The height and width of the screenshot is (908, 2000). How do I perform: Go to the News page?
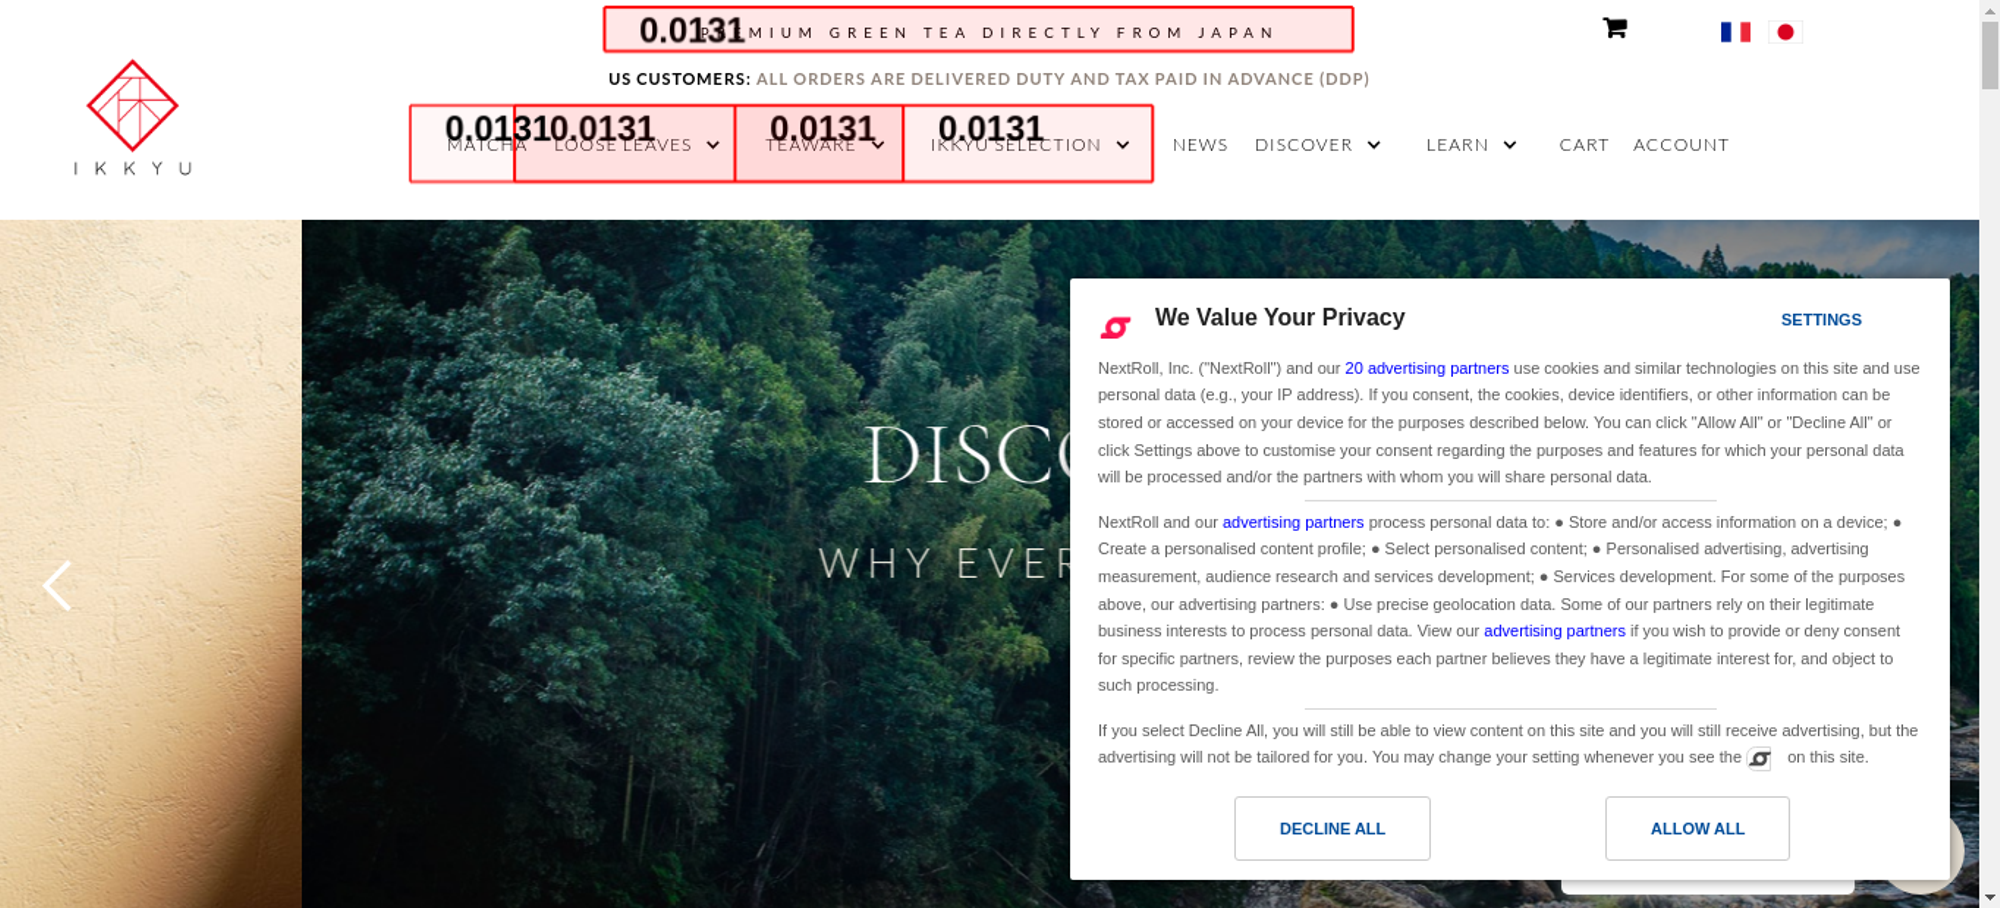1200,145
